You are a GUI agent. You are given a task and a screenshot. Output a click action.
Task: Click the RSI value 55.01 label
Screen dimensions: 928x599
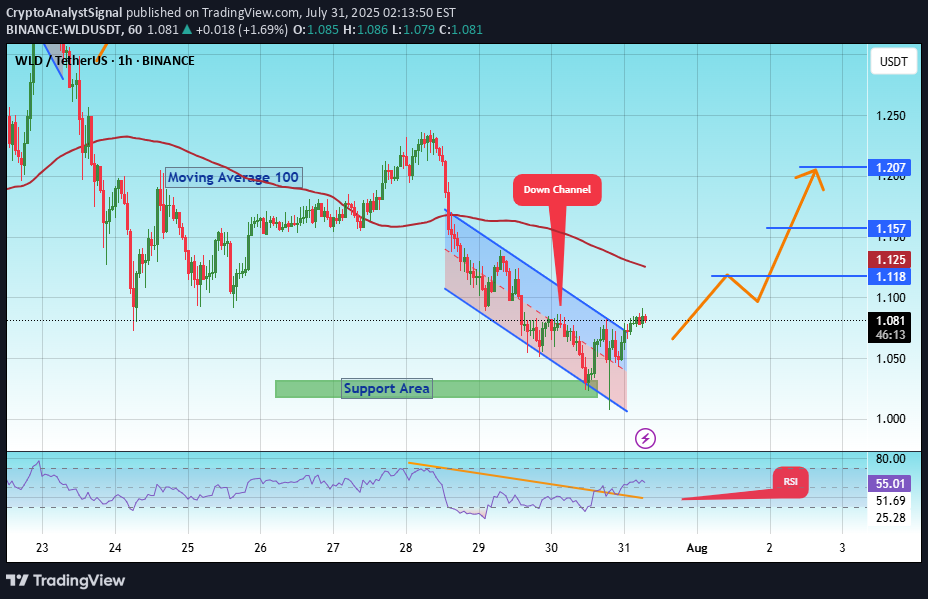click(x=890, y=484)
